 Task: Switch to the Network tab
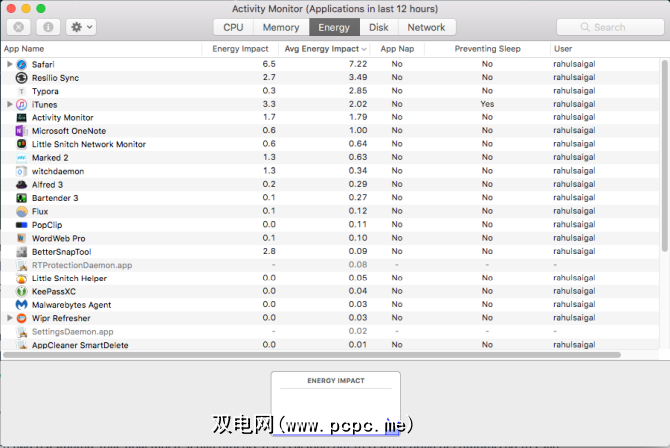(426, 27)
